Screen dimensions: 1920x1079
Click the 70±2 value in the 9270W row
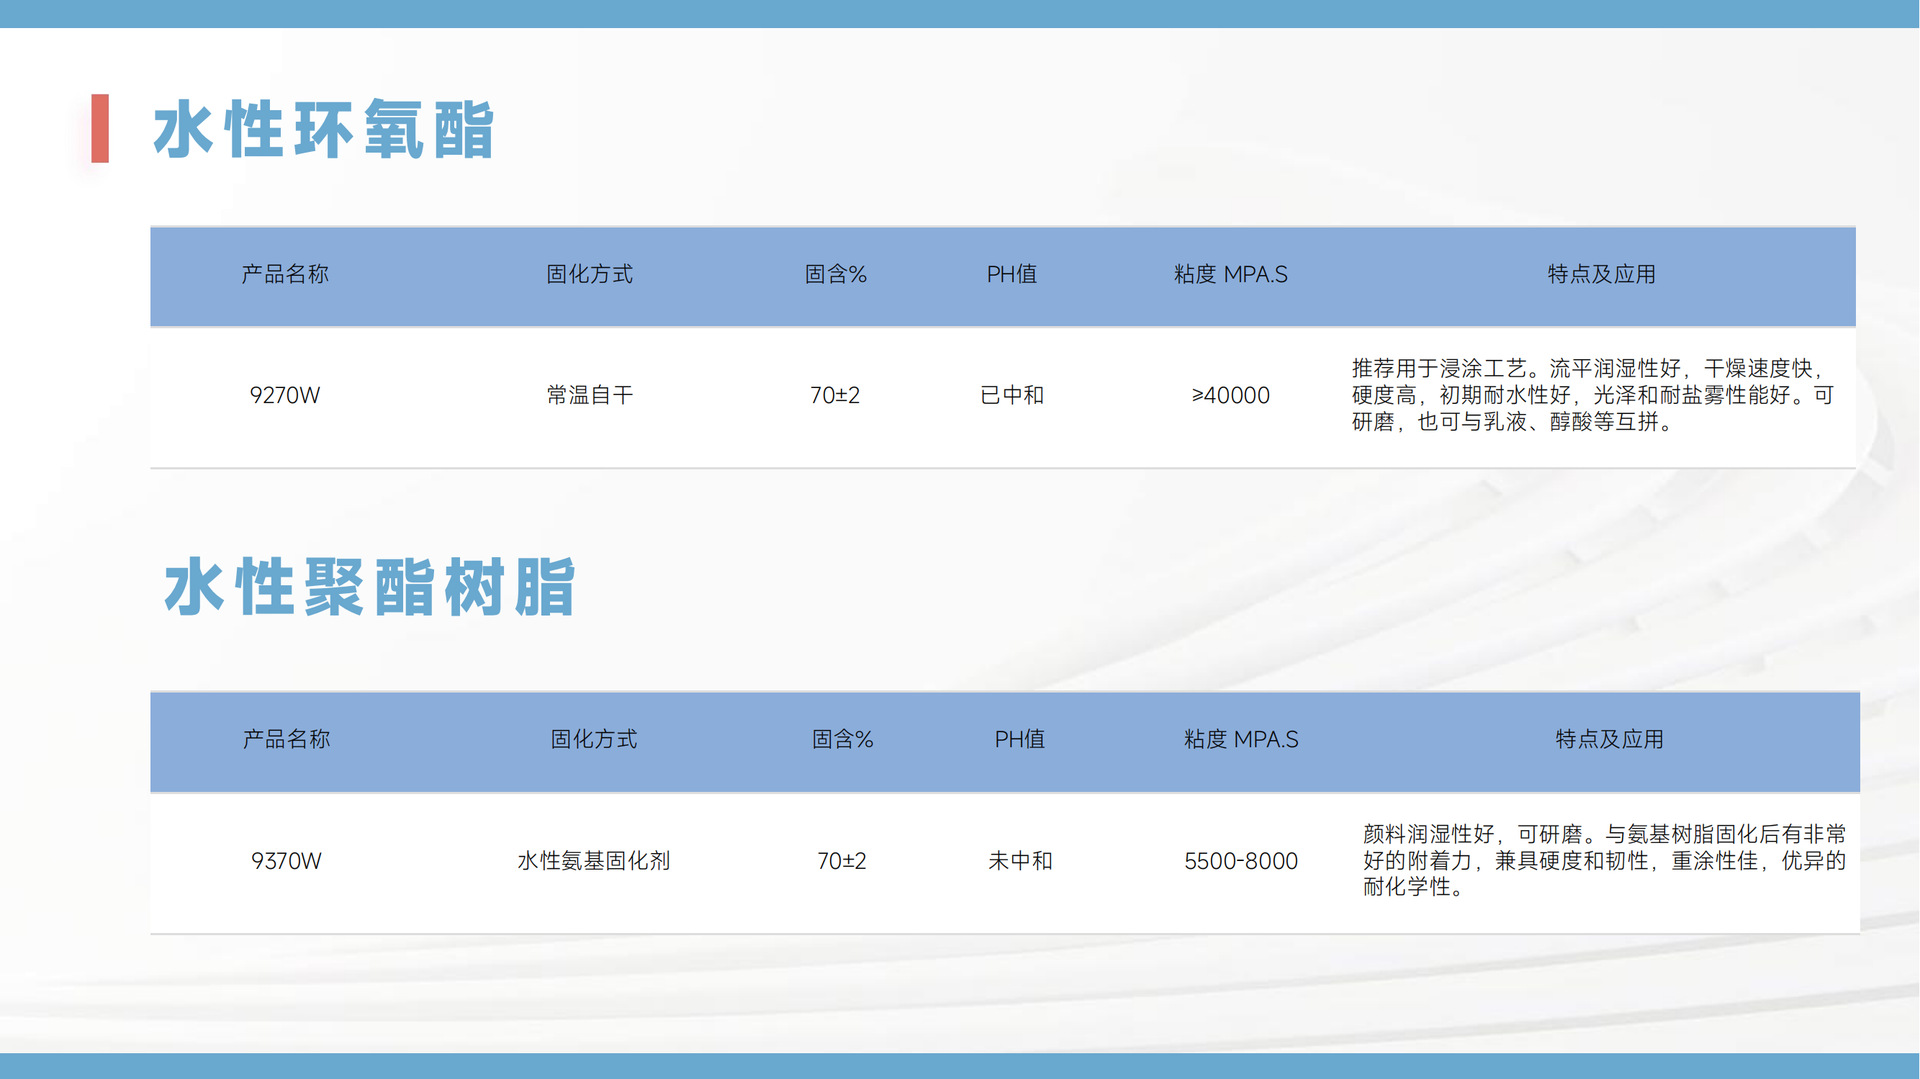(835, 396)
